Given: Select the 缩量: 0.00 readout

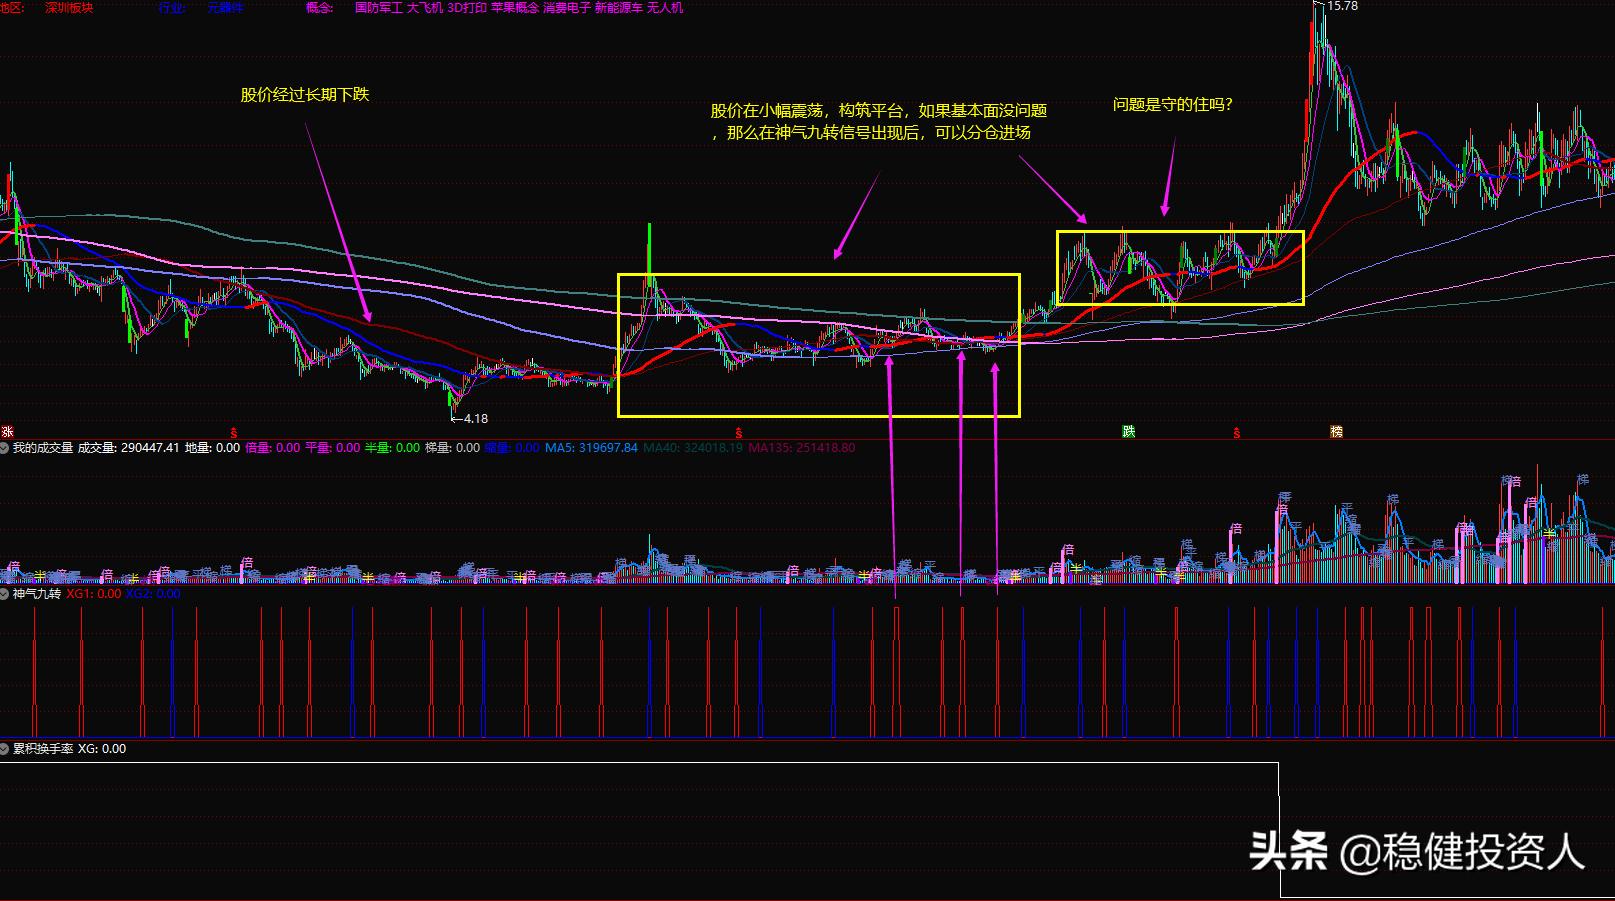Looking at the screenshot, I should [512, 448].
